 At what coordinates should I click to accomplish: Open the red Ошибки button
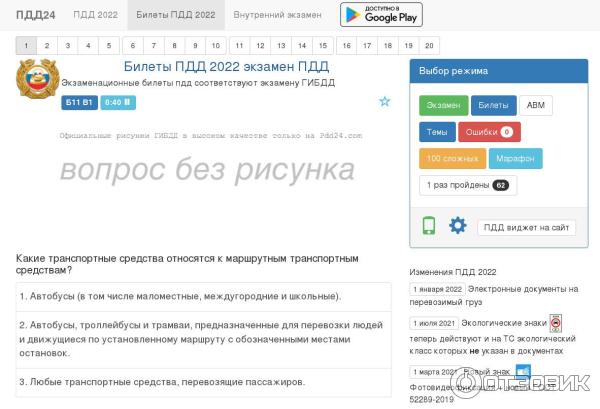(489, 132)
